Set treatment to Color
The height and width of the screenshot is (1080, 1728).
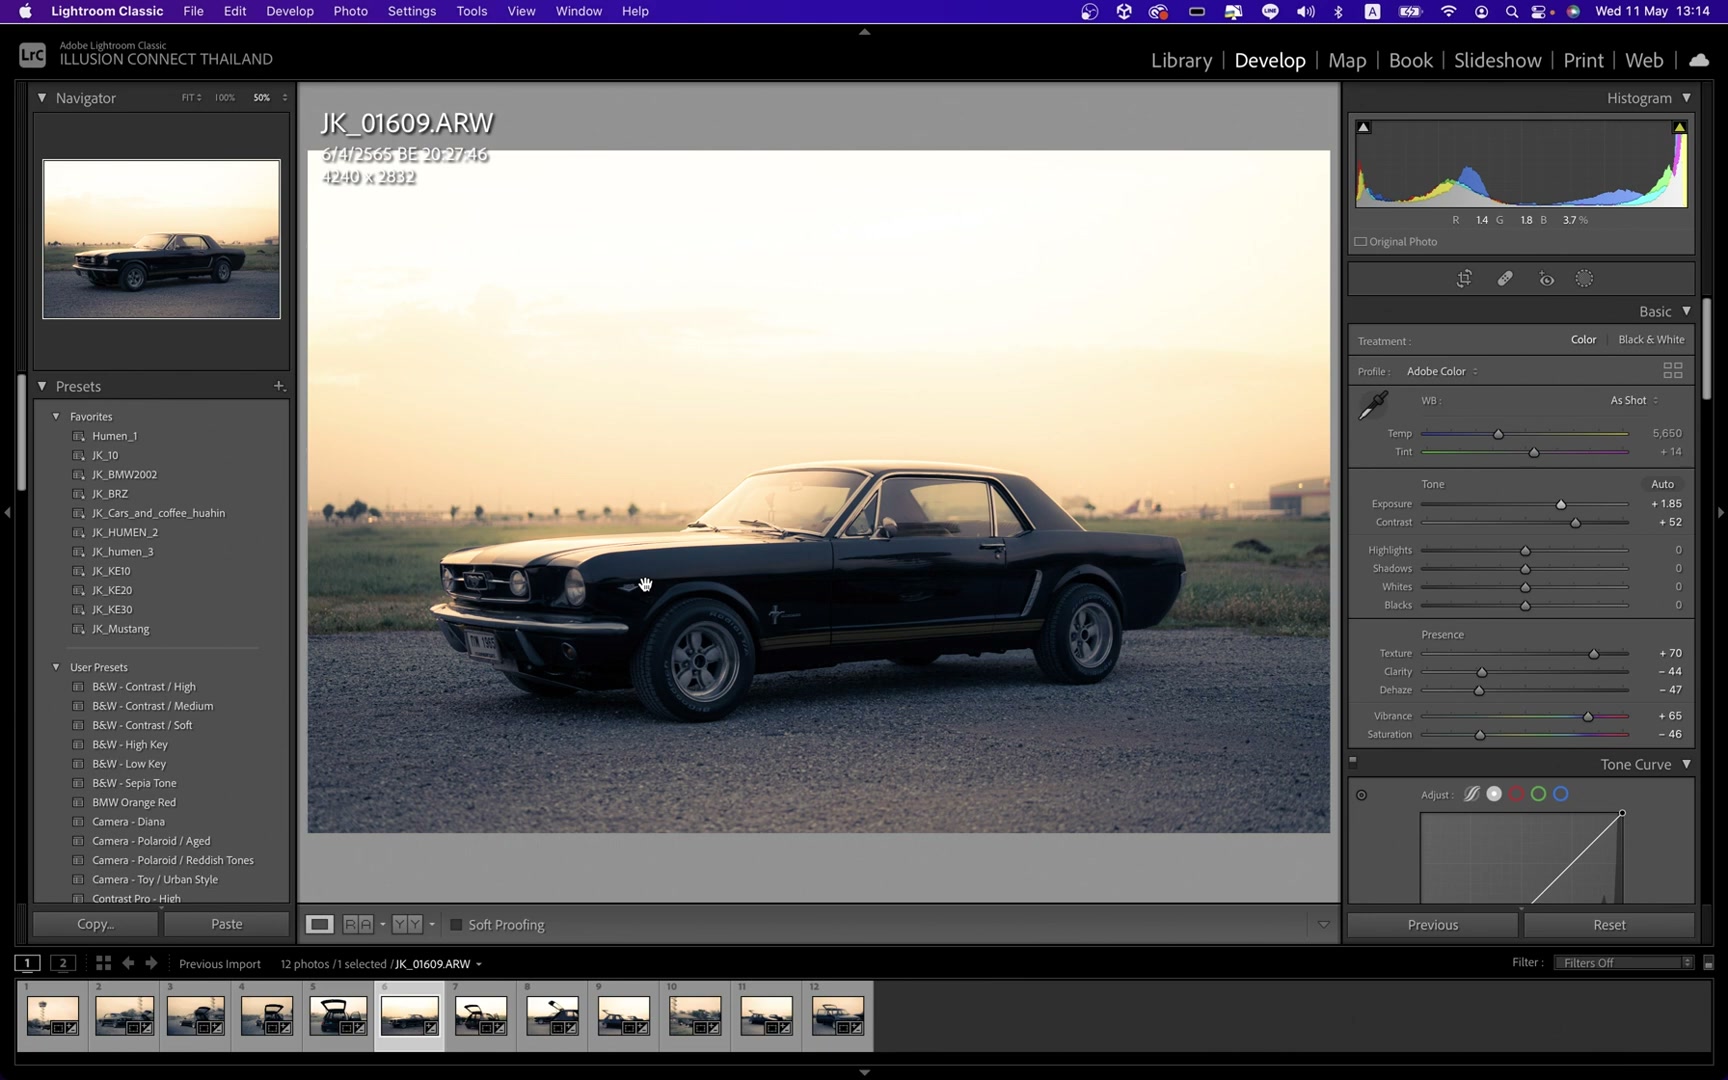[1583, 340]
